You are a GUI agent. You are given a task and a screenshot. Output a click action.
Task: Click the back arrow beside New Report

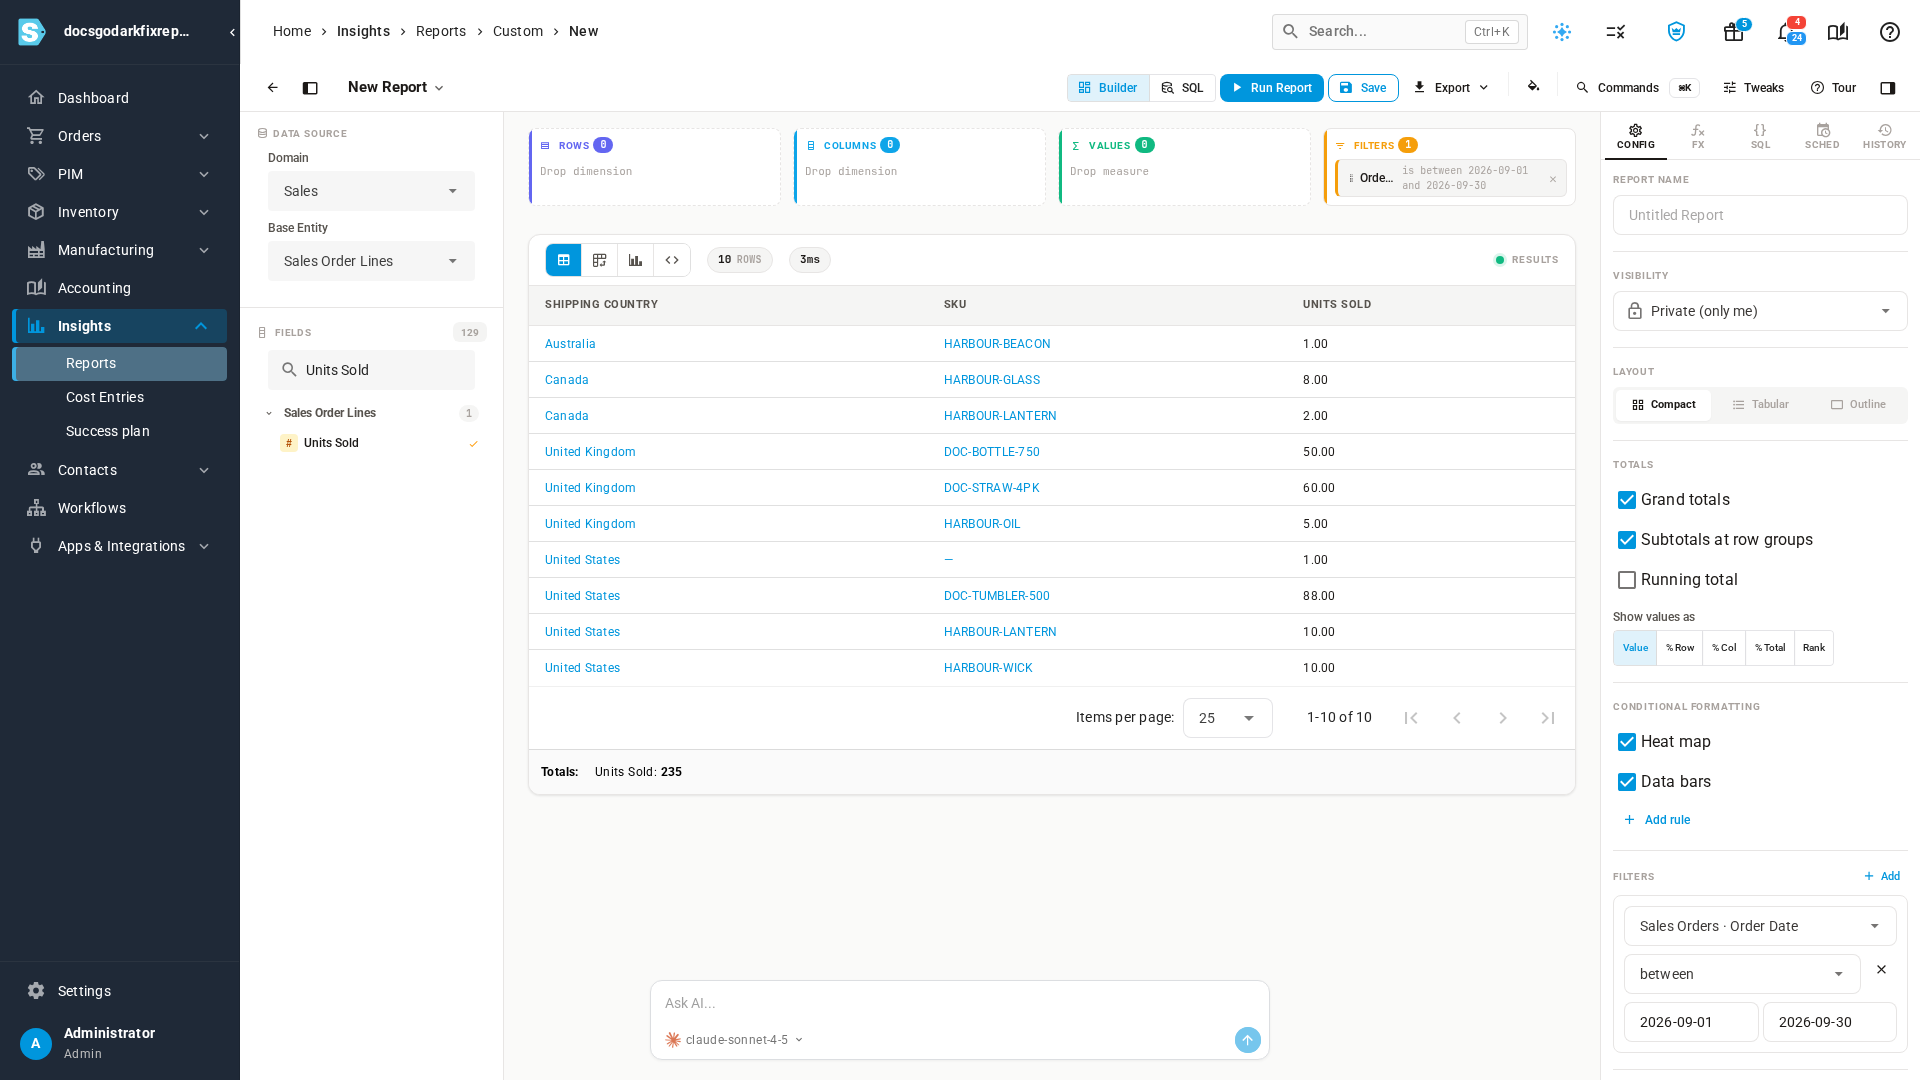tap(272, 88)
